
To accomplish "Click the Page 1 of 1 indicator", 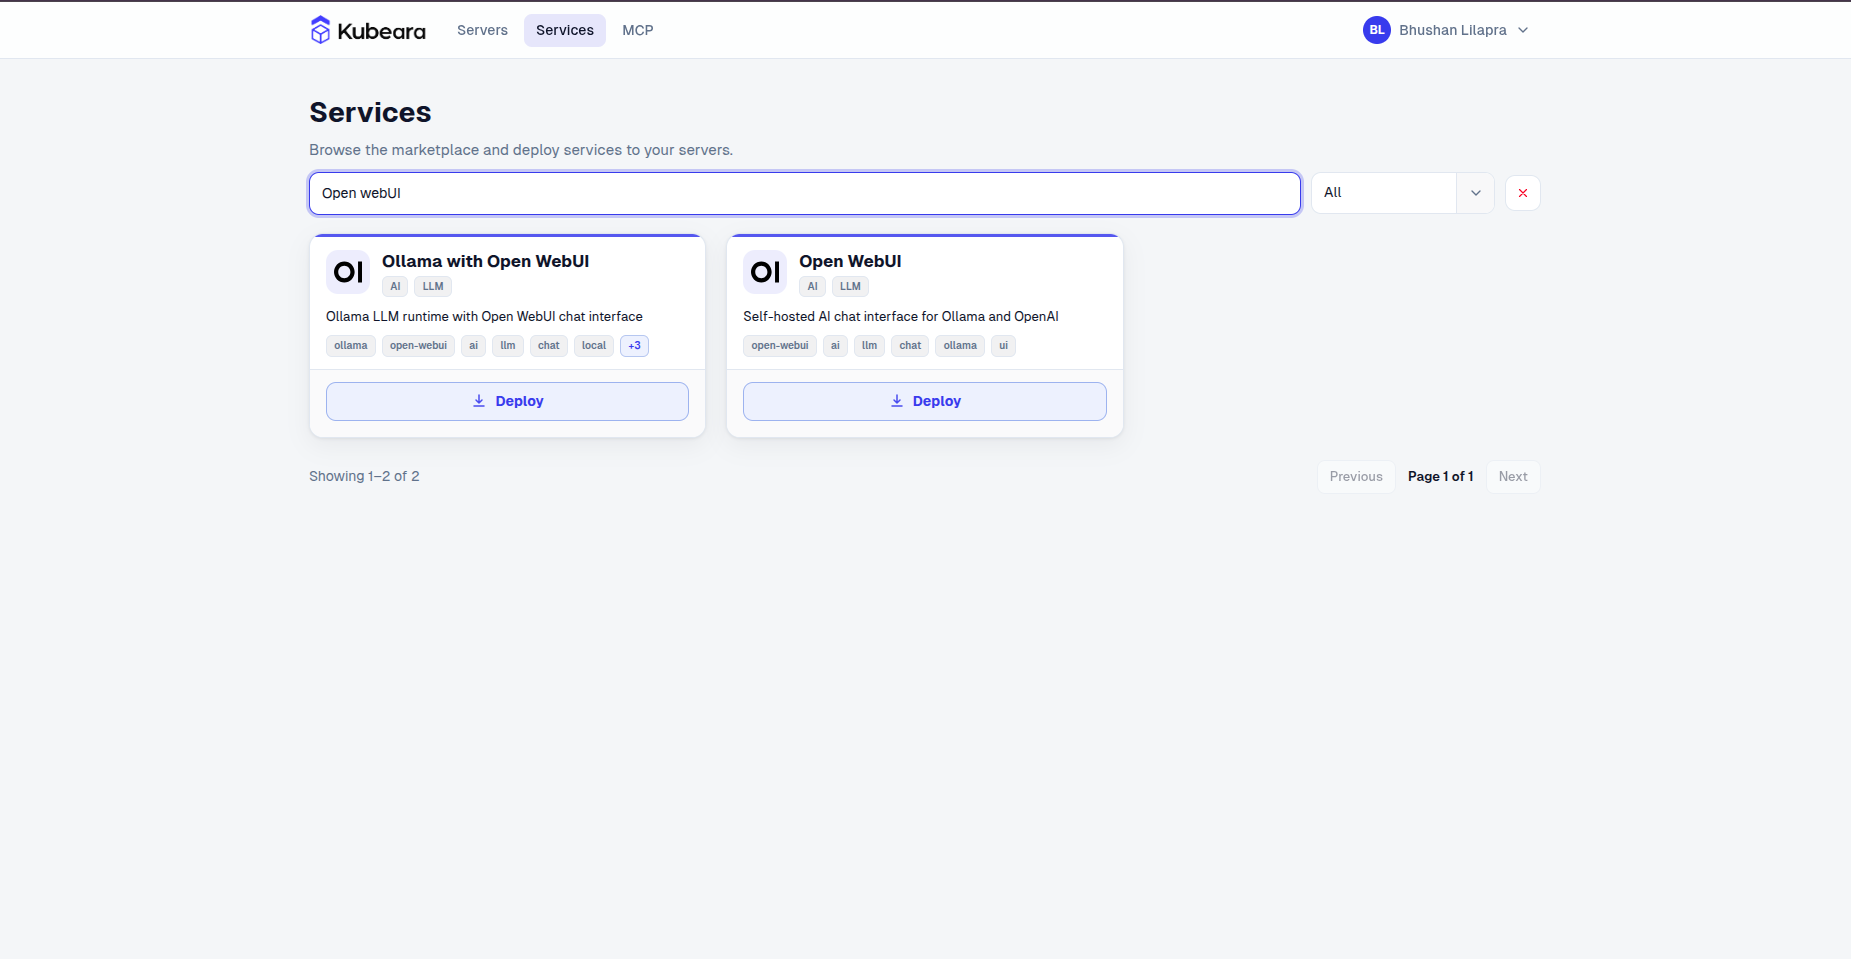I will pyautogui.click(x=1441, y=477).
